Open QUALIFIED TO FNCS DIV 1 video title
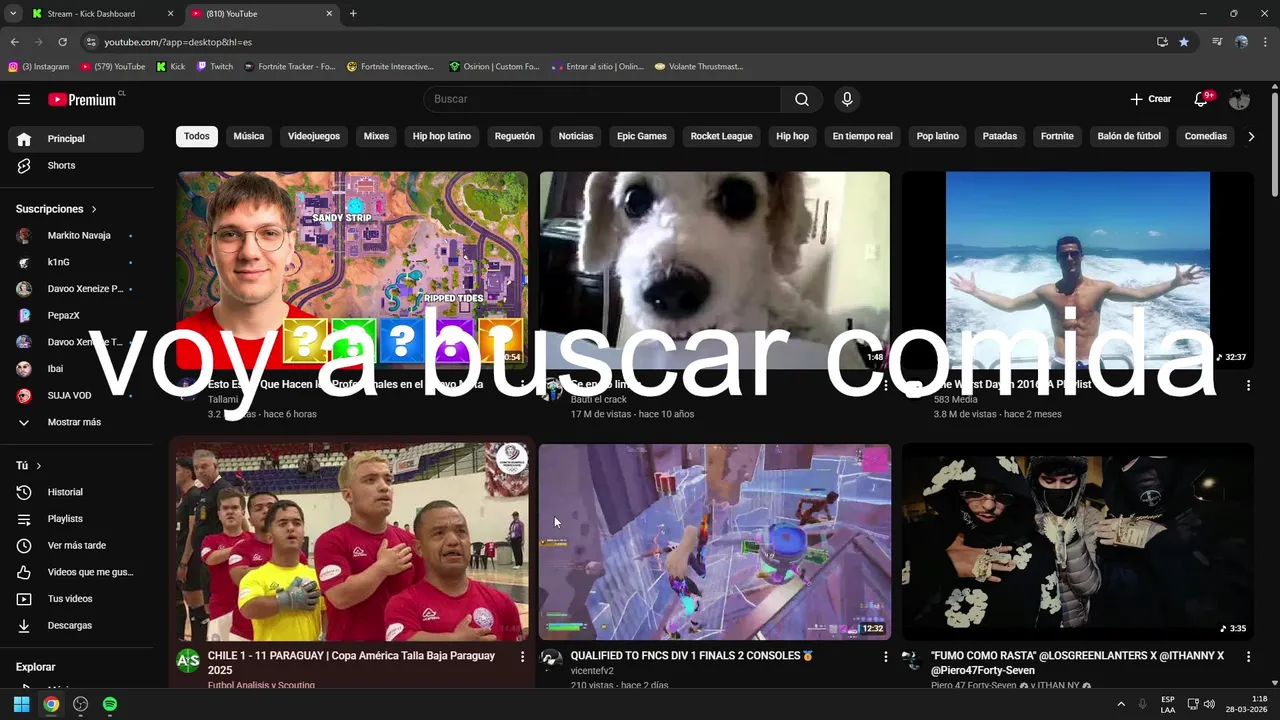 tap(692, 656)
